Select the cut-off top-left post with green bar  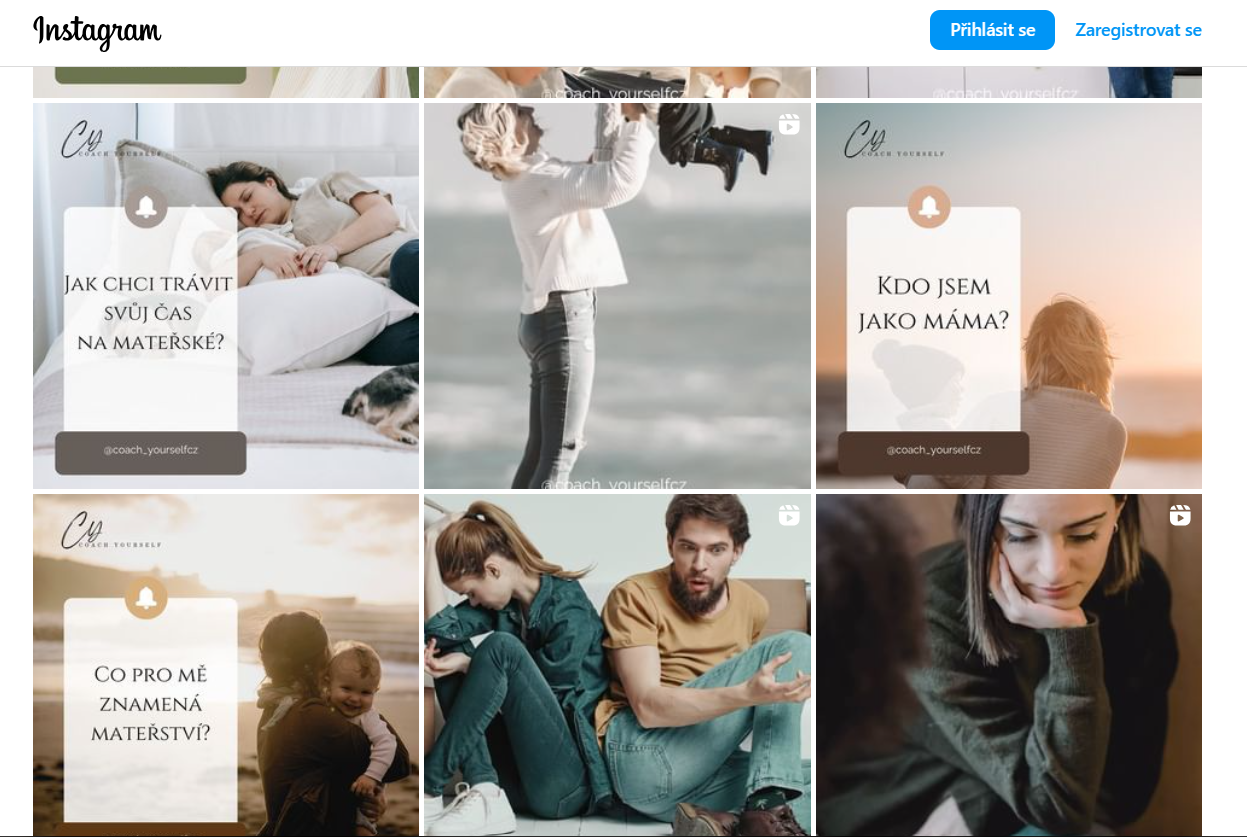(225, 82)
